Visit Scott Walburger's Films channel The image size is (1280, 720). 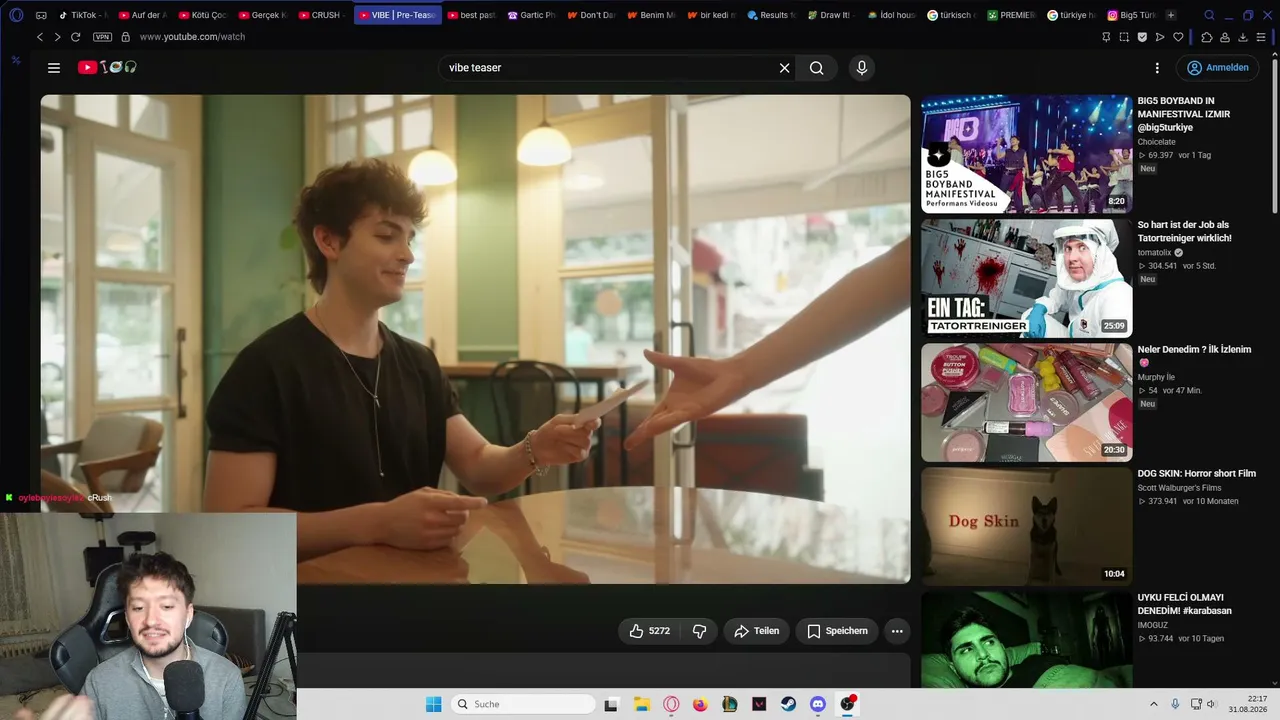(x=1179, y=488)
